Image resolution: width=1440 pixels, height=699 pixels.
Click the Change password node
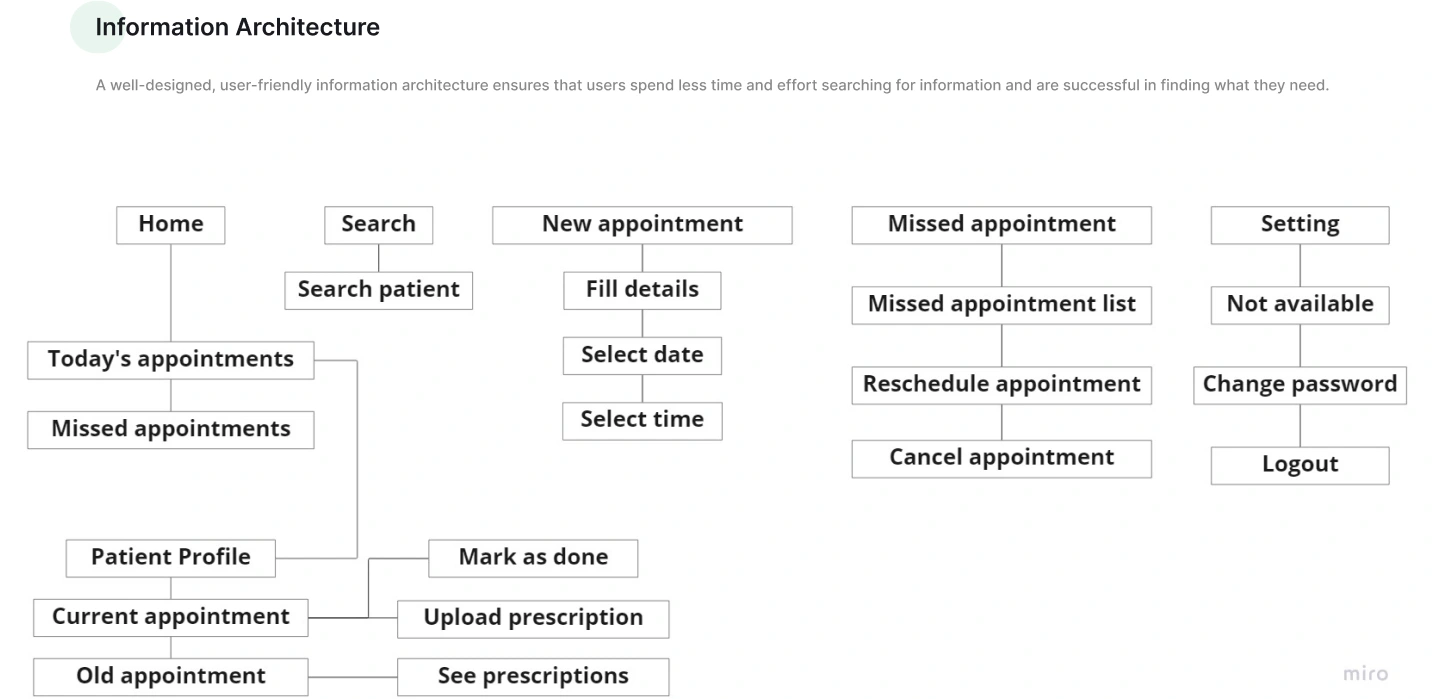pyautogui.click(x=1299, y=385)
